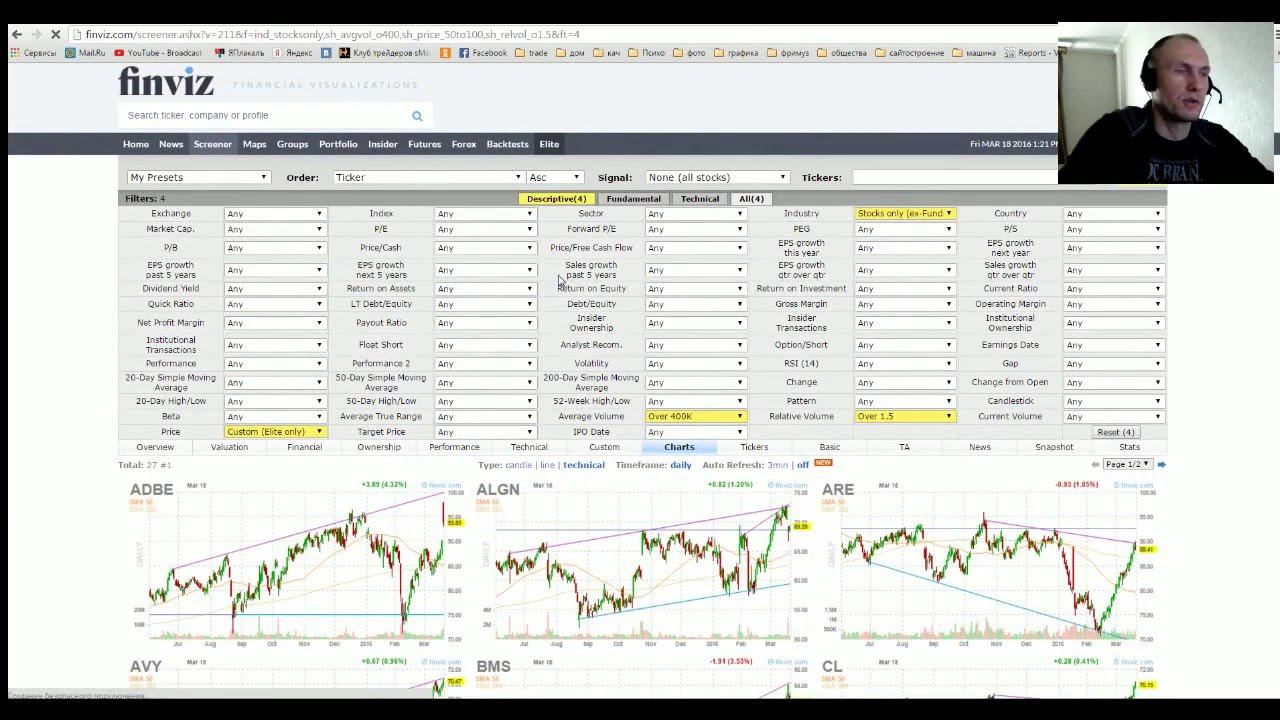
Task: Open the кач bookmark folder
Action: (x=607, y=53)
